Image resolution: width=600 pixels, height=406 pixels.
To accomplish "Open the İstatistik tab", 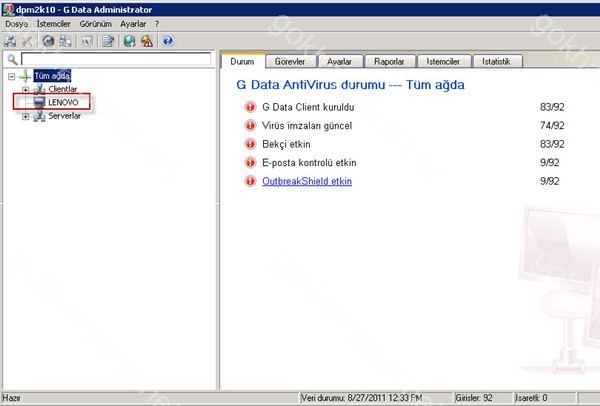I will (x=495, y=61).
